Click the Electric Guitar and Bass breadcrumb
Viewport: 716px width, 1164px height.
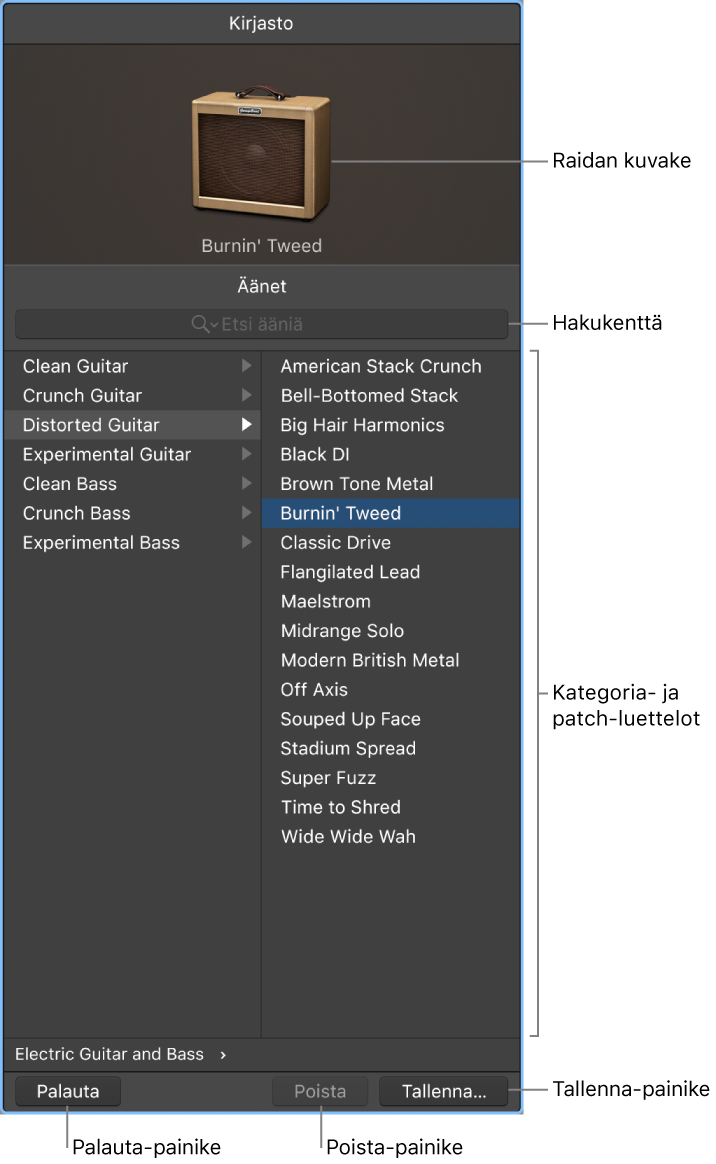109,1054
